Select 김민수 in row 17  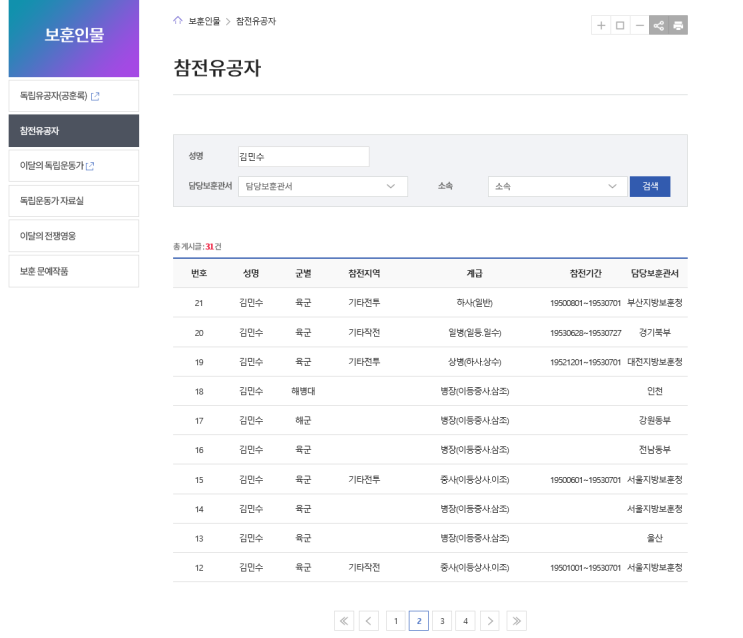click(251, 420)
